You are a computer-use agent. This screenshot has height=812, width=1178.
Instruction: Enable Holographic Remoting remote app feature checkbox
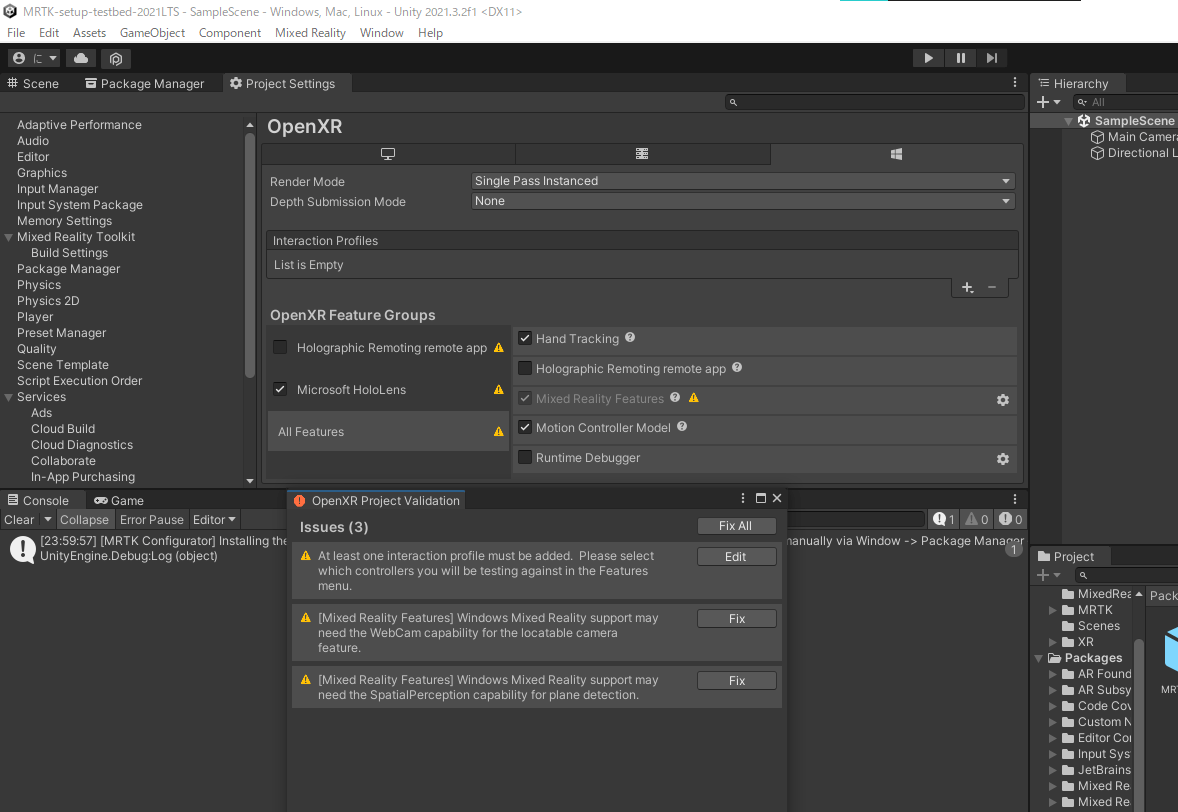click(x=525, y=368)
